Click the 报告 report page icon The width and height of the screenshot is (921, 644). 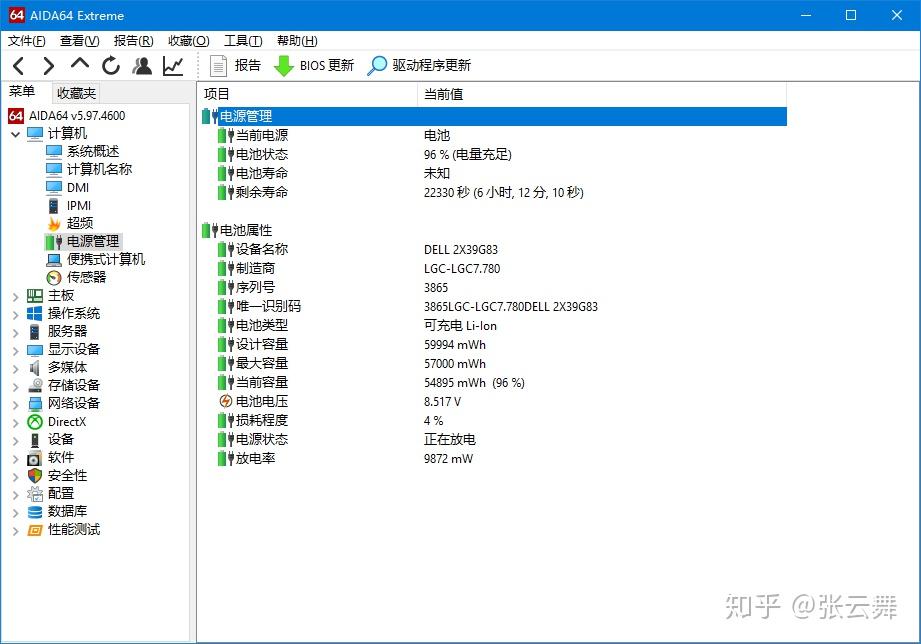(x=219, y=65)
